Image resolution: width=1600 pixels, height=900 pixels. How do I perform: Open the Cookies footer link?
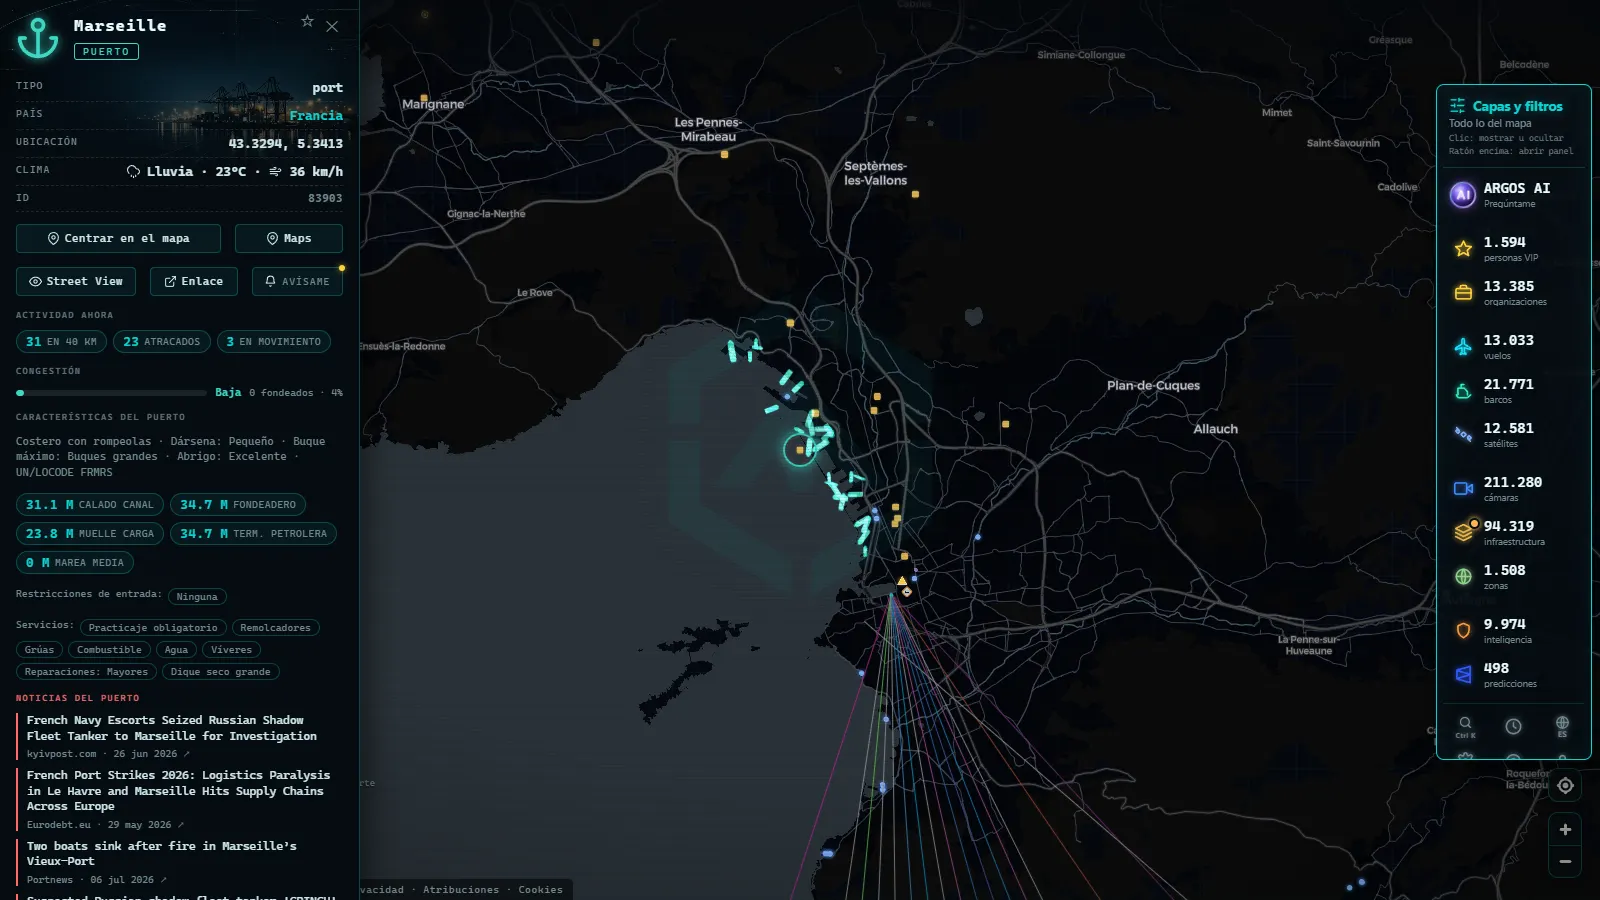tap(540, 890)
